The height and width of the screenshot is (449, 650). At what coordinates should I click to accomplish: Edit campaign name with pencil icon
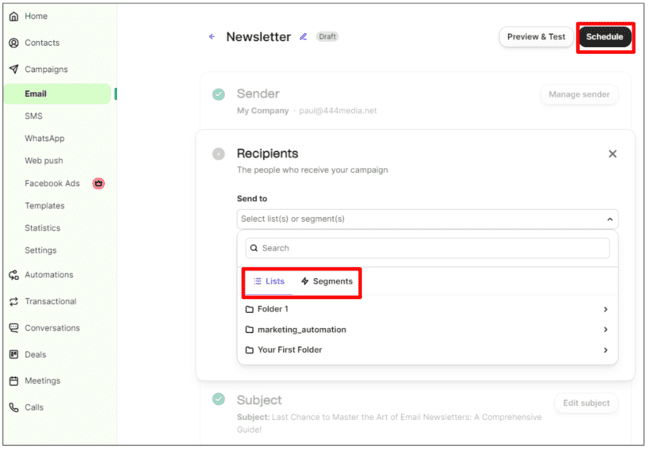point(303,37)
